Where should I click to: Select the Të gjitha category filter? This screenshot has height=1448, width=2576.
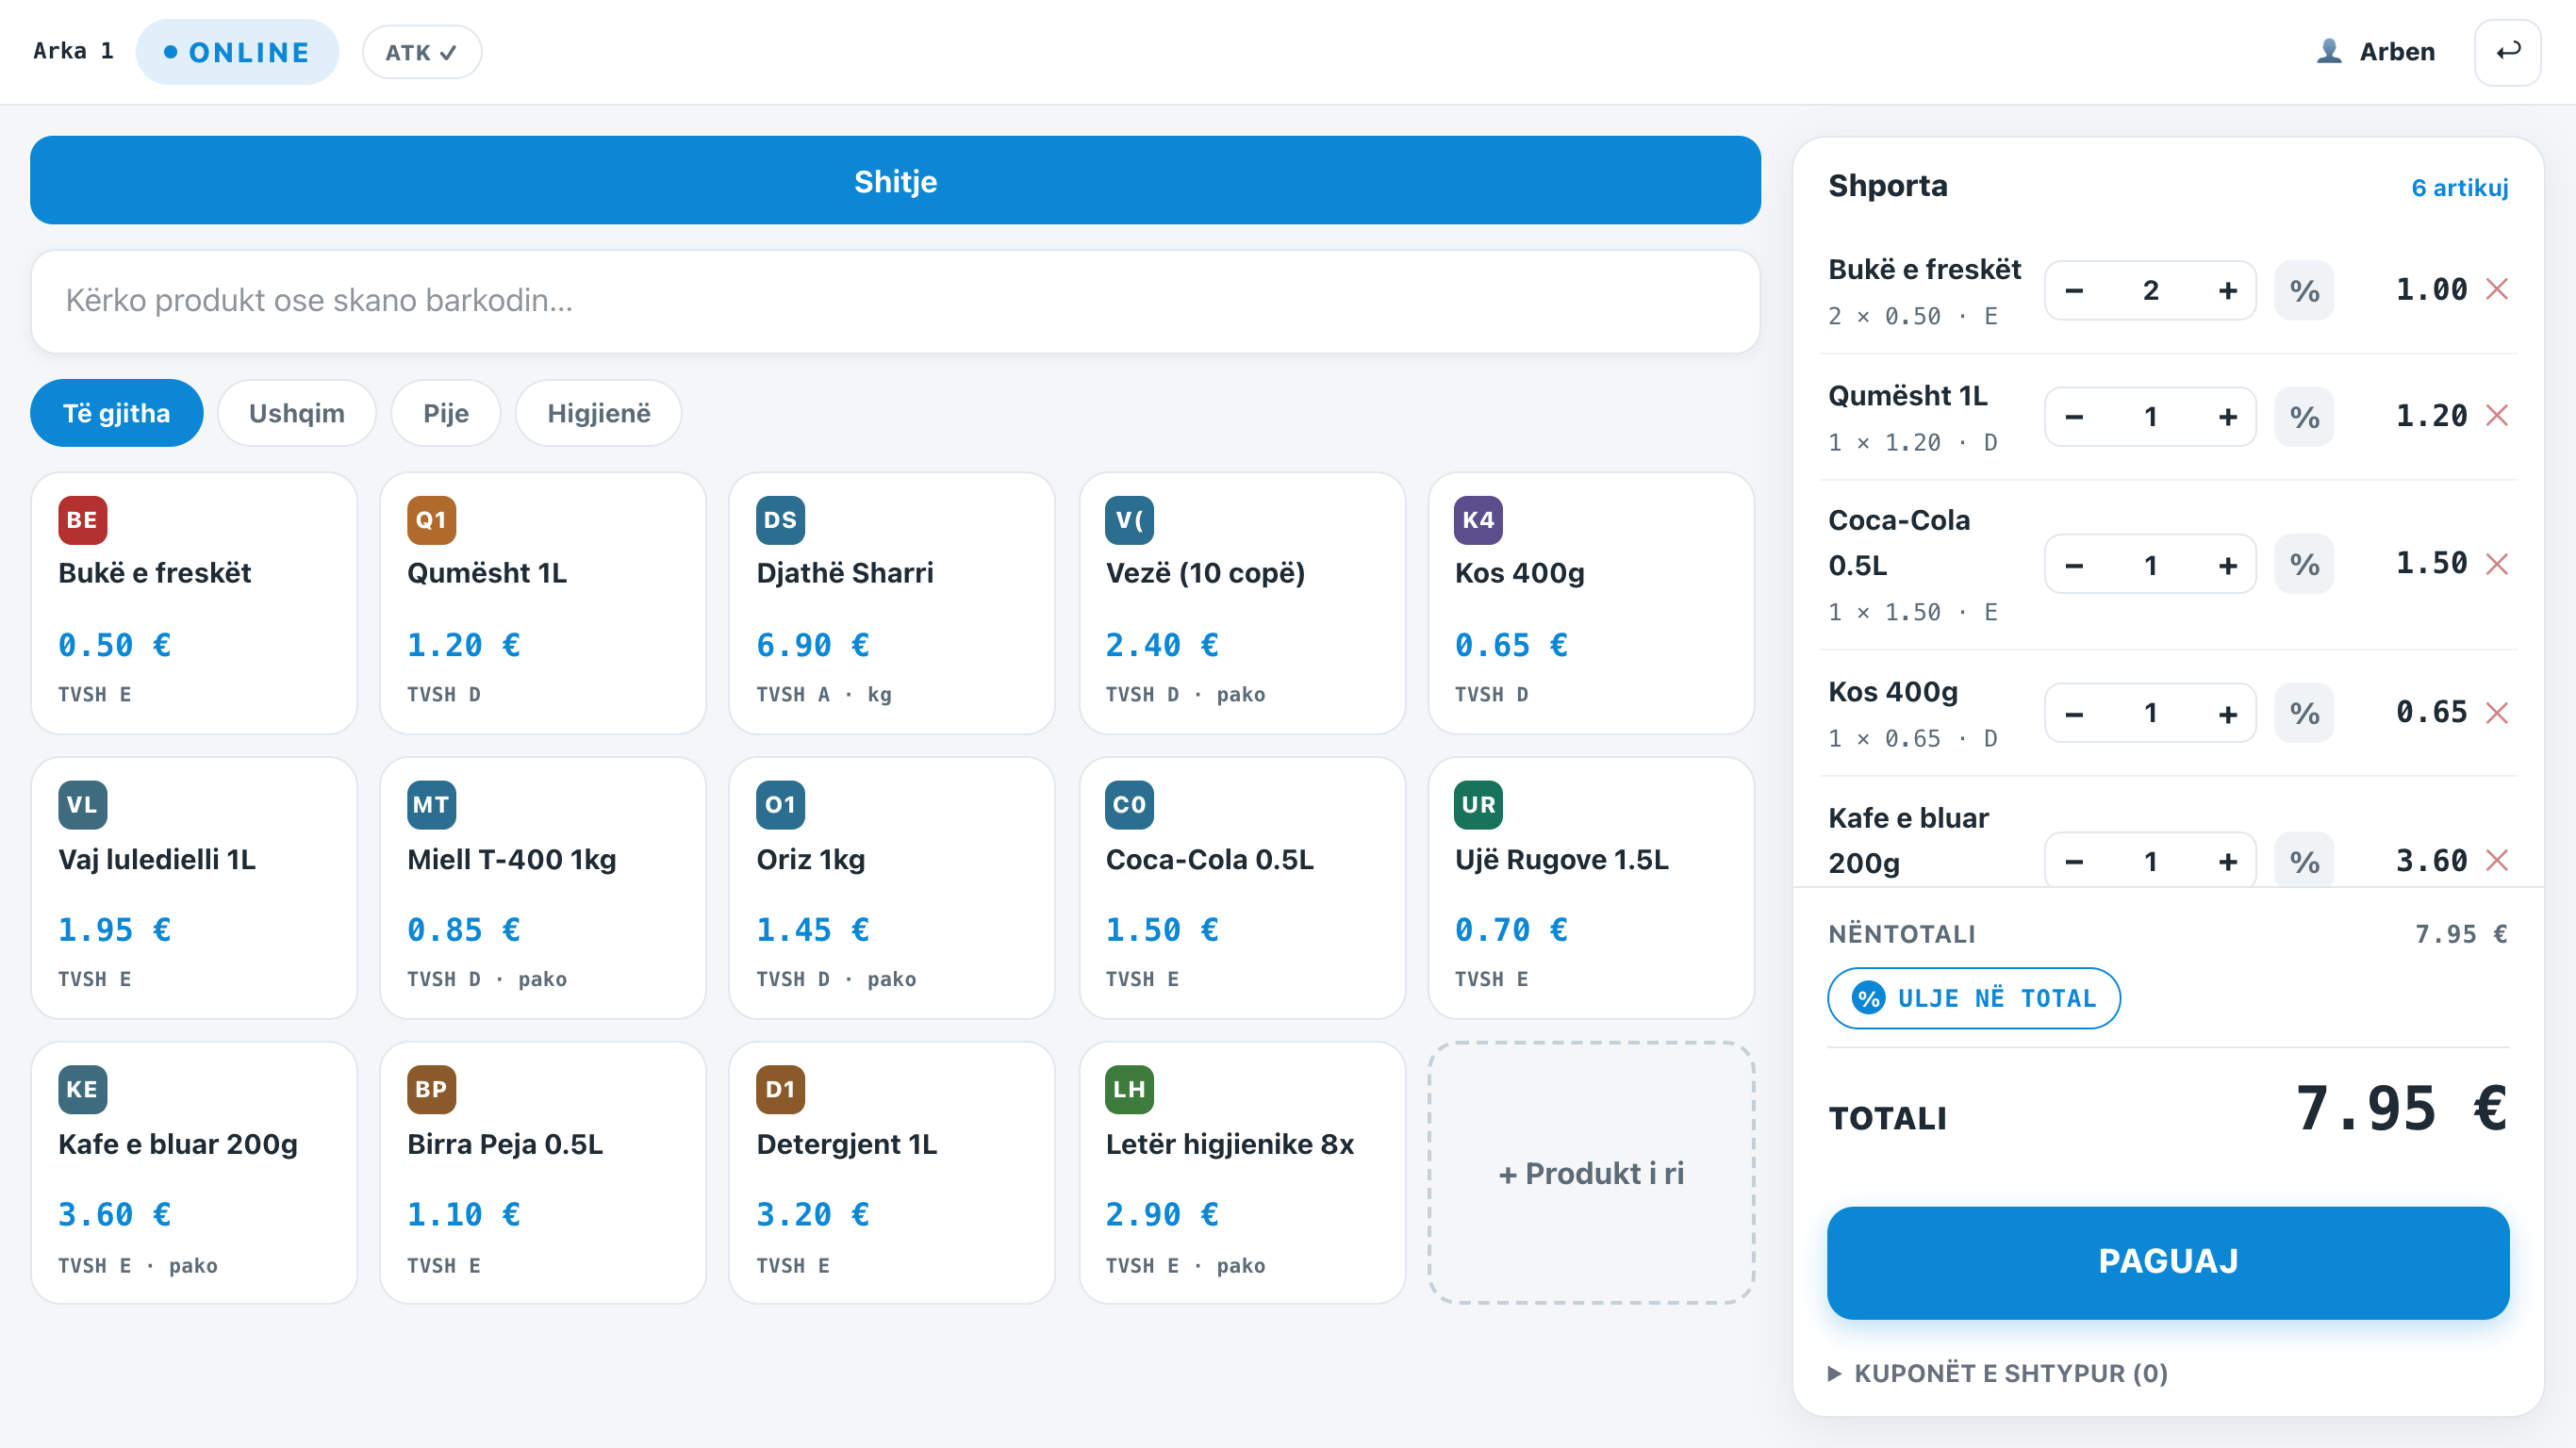[x=116, y=413]
